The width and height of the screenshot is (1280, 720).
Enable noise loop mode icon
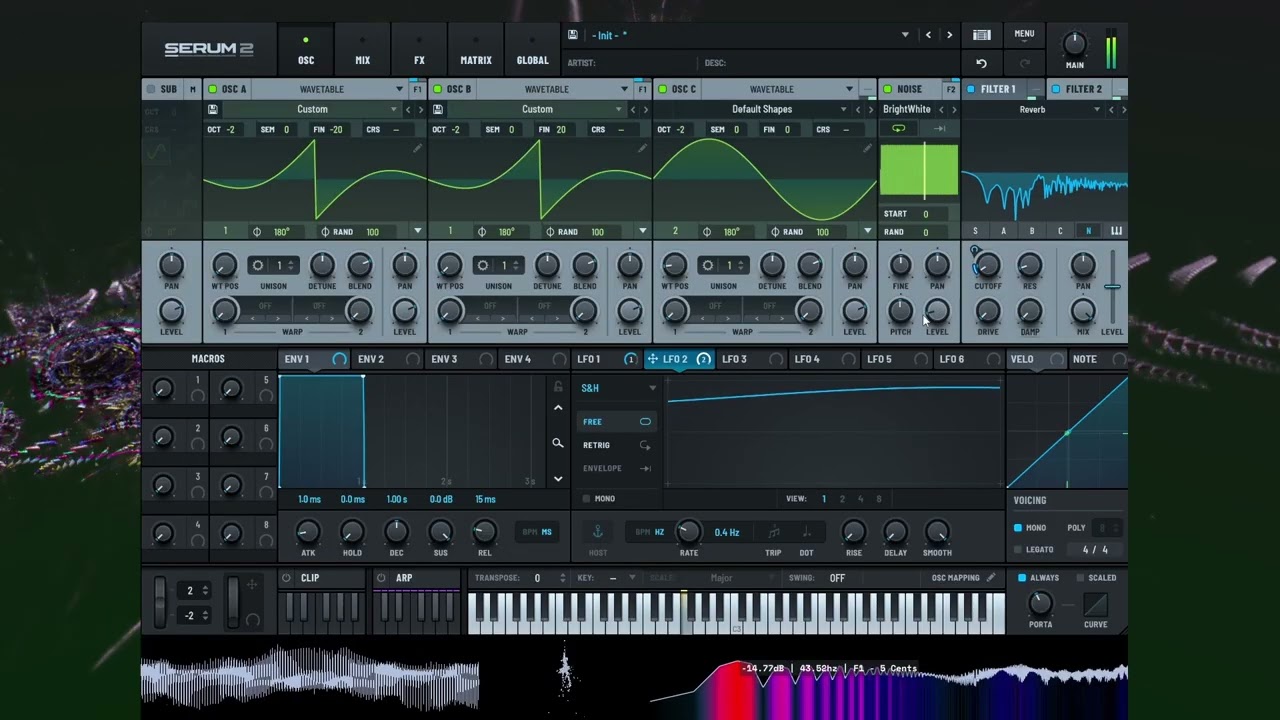[898, 128]
